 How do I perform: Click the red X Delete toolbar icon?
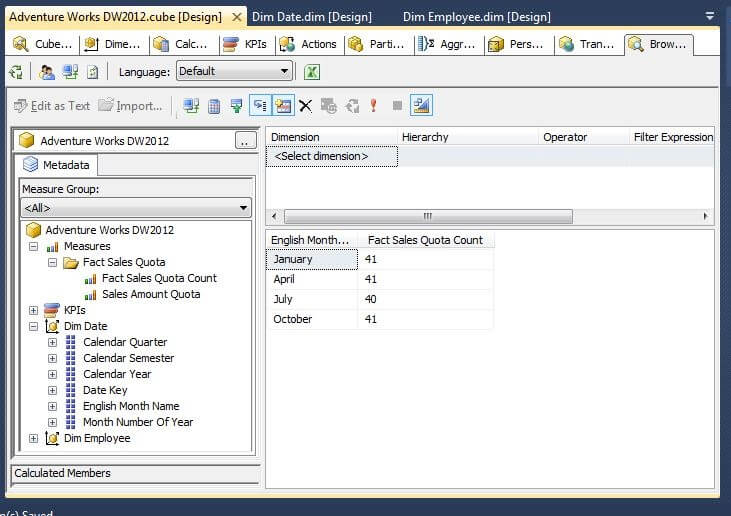click(x=306, y=105)
